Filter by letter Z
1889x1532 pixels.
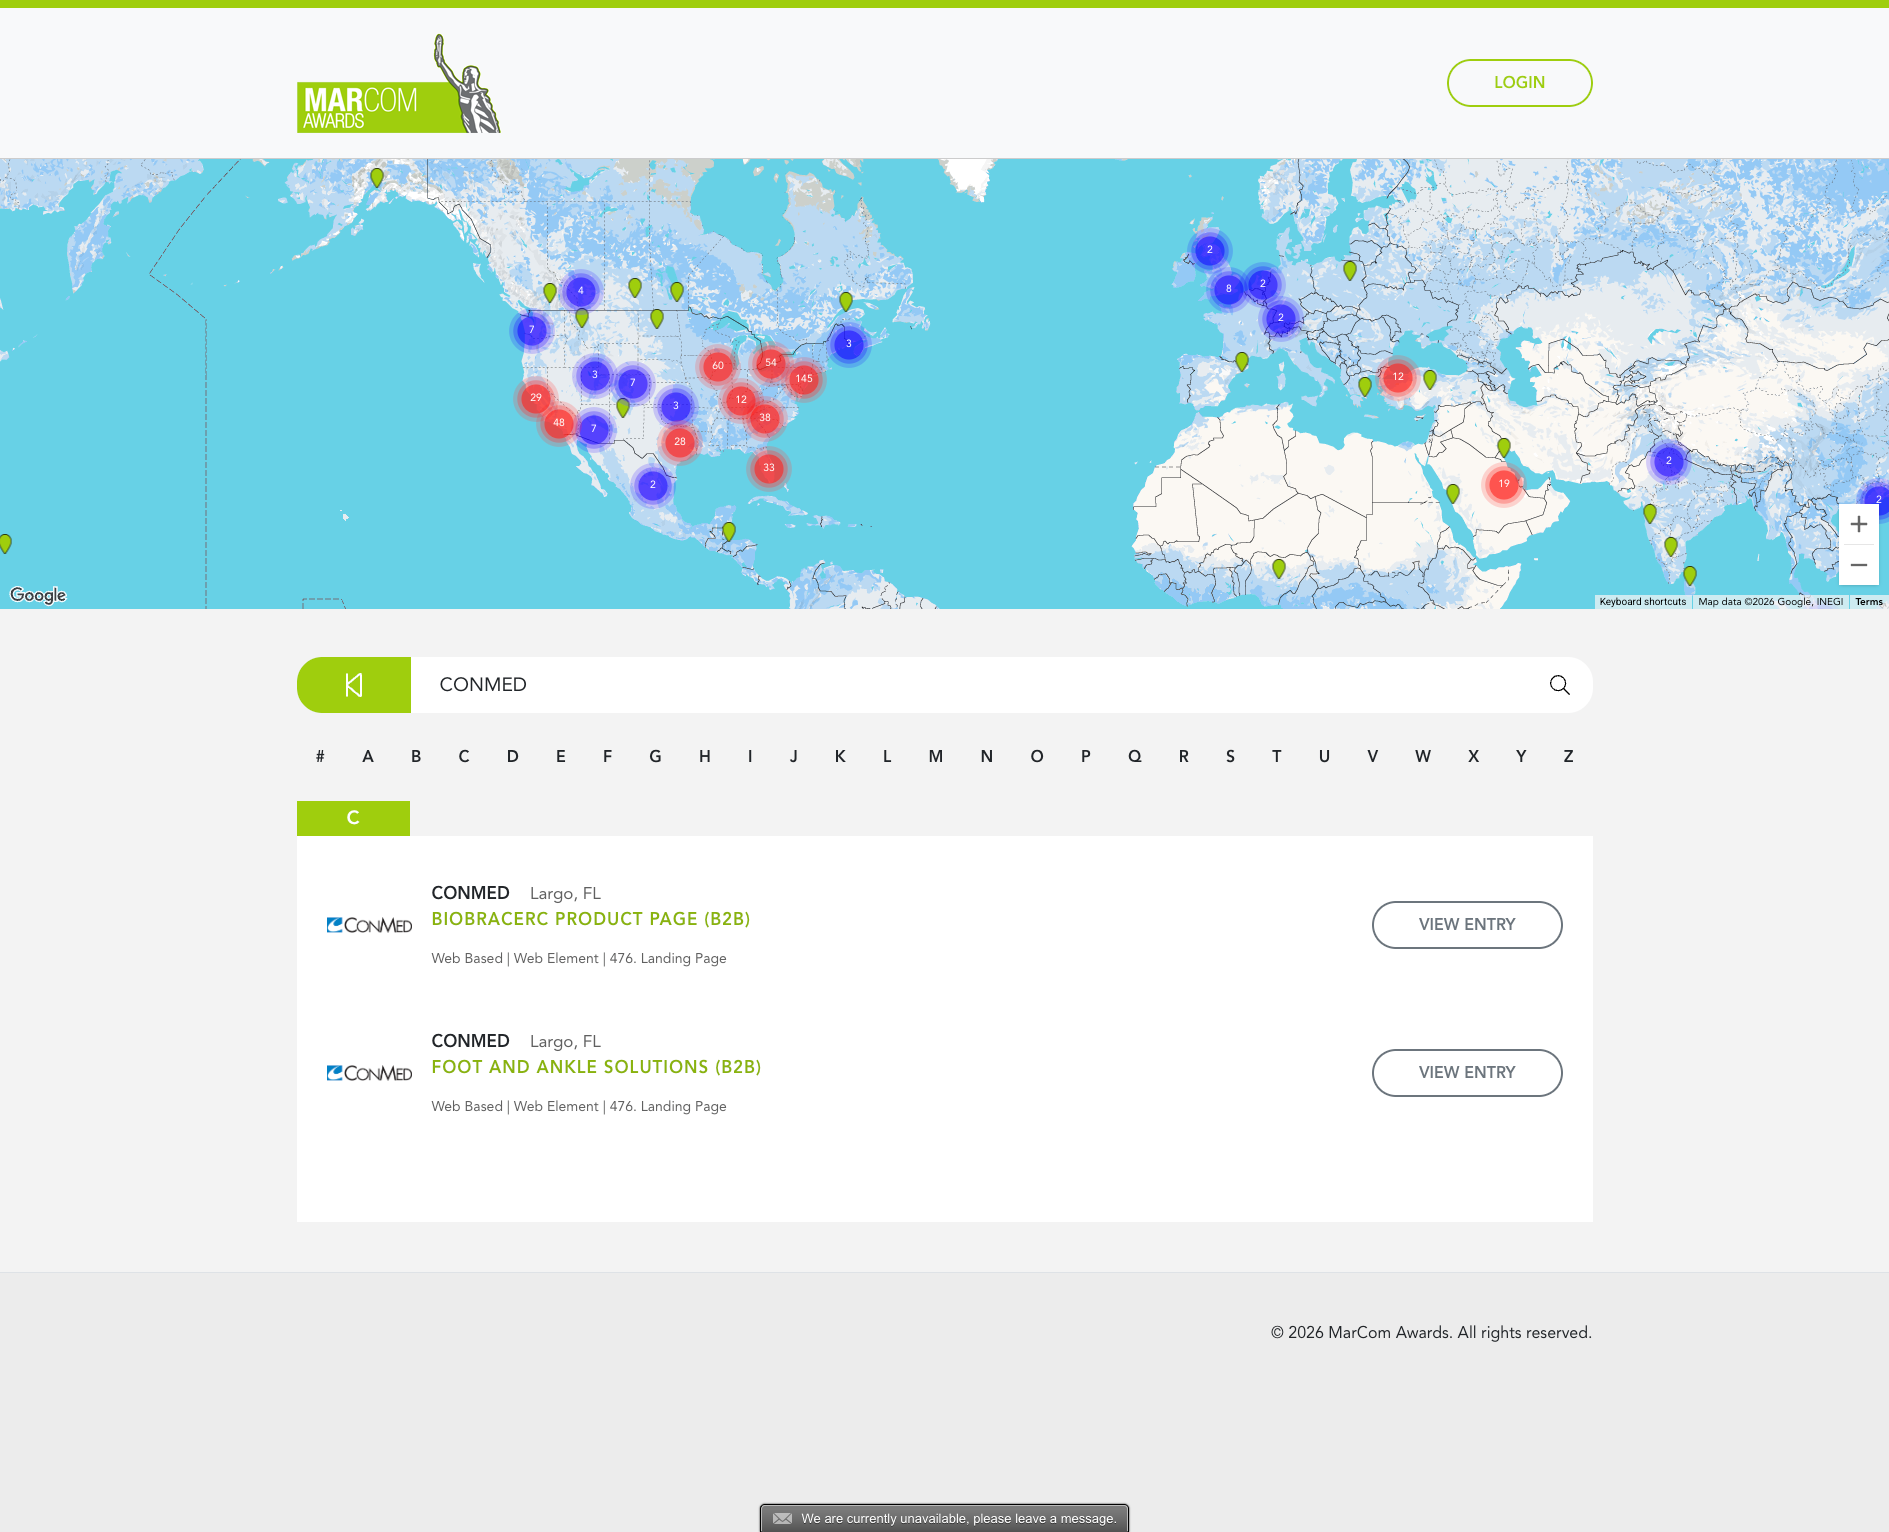(x=1568, y=757)
